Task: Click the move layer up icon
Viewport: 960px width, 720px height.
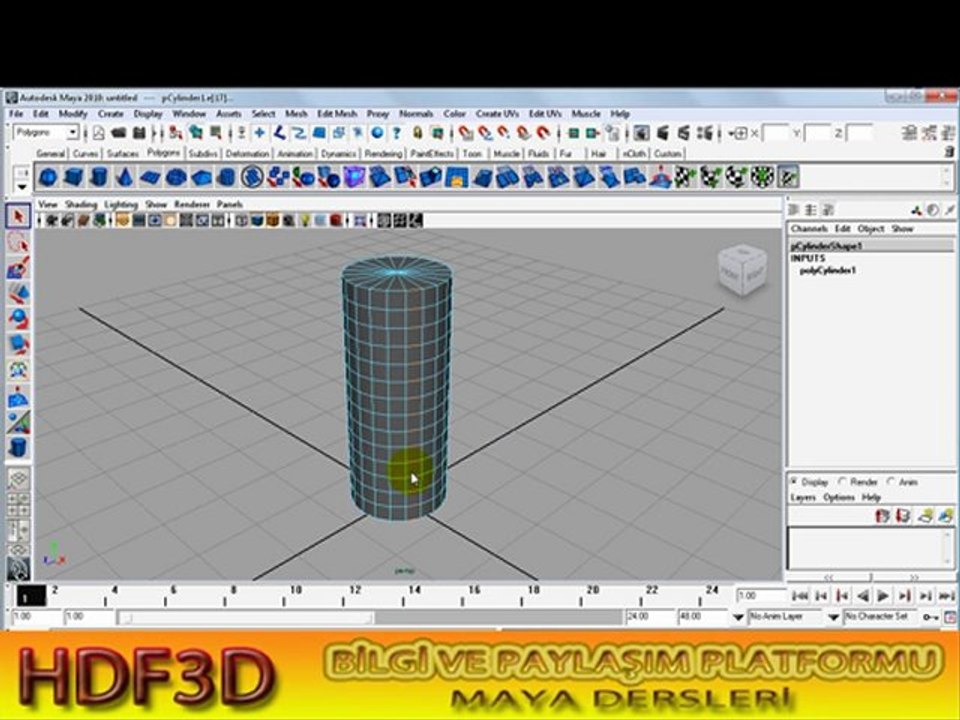Action: [x=882, y=516]
